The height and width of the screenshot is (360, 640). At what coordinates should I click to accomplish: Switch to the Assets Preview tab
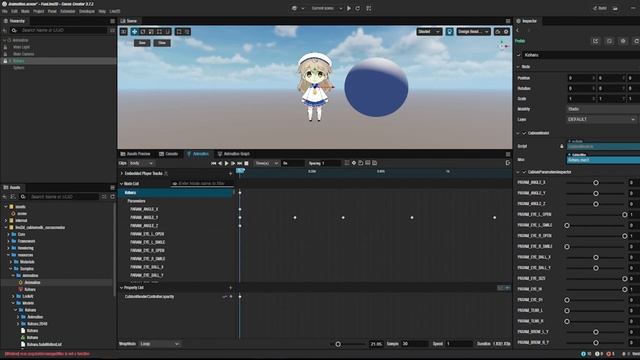[x=136, y=154]
